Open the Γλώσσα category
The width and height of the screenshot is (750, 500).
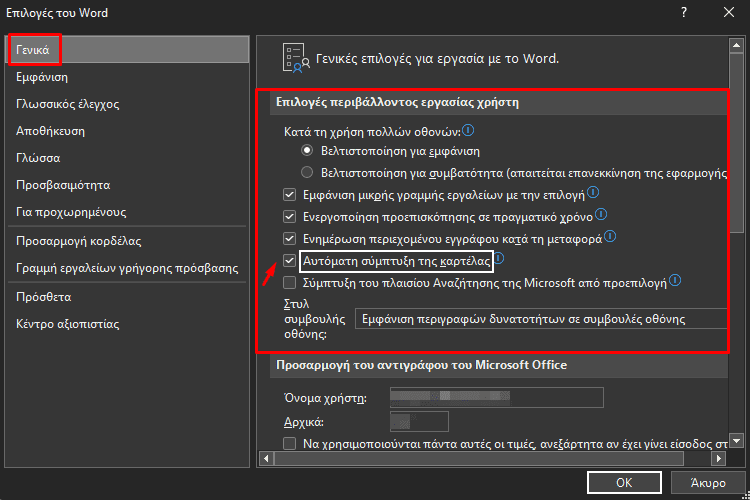pyautogui.click(x=127, y=158)
